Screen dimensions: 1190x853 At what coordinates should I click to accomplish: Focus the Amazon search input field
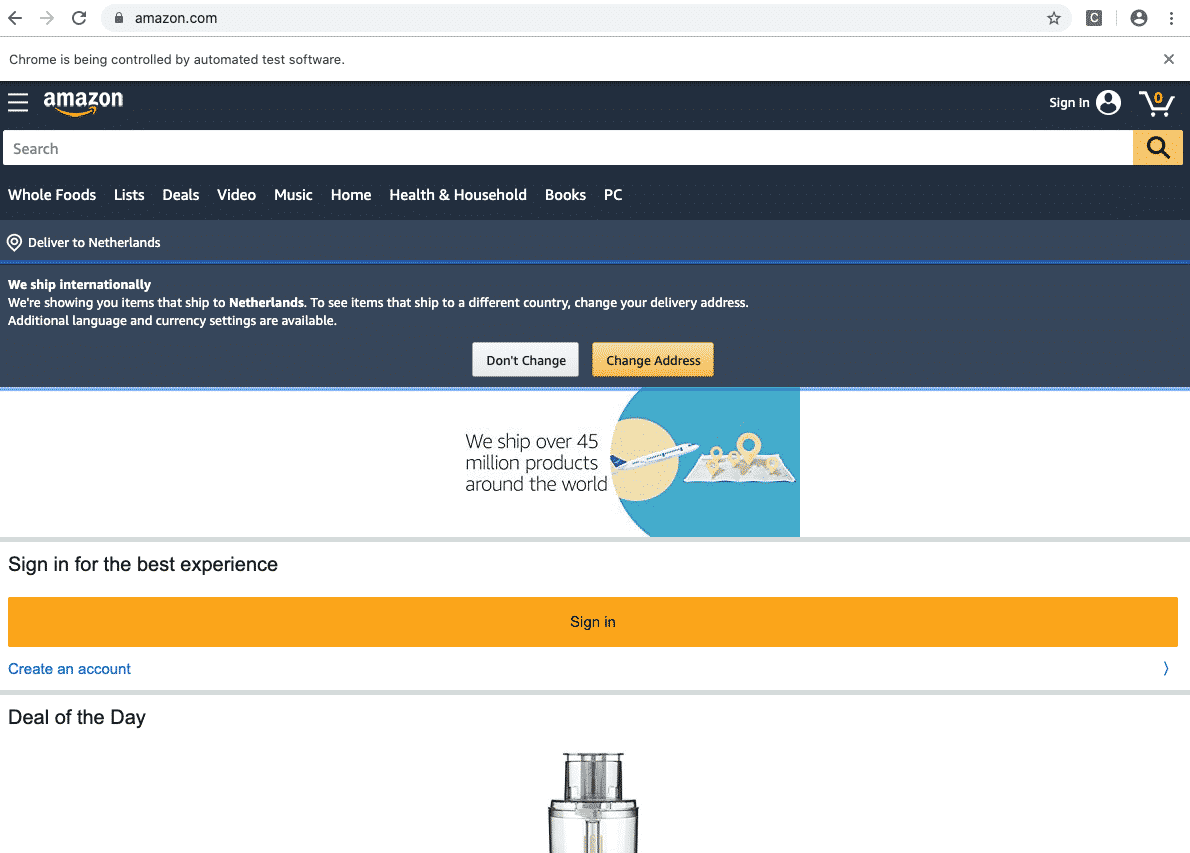[568, 148]
